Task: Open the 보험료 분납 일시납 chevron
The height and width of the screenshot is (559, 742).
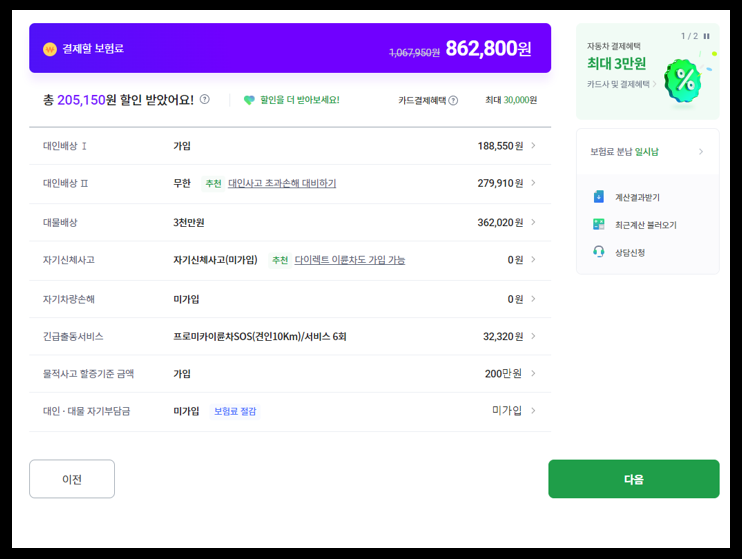Action: 701,152
